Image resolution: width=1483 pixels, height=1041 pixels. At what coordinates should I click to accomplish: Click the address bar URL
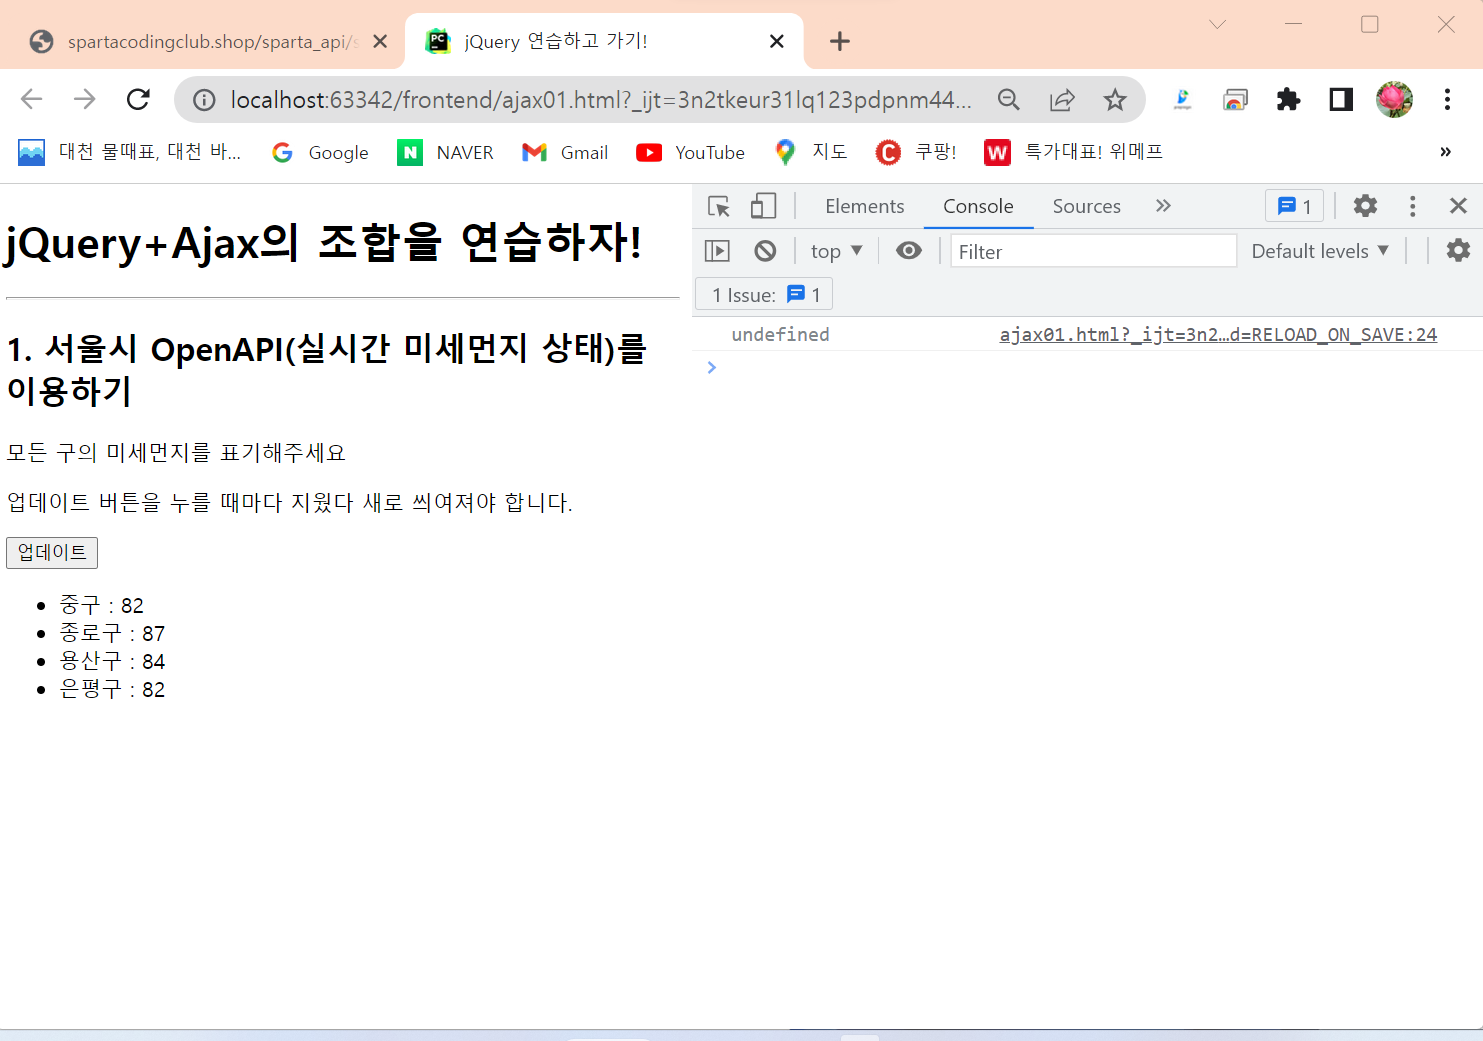[600, 100]
